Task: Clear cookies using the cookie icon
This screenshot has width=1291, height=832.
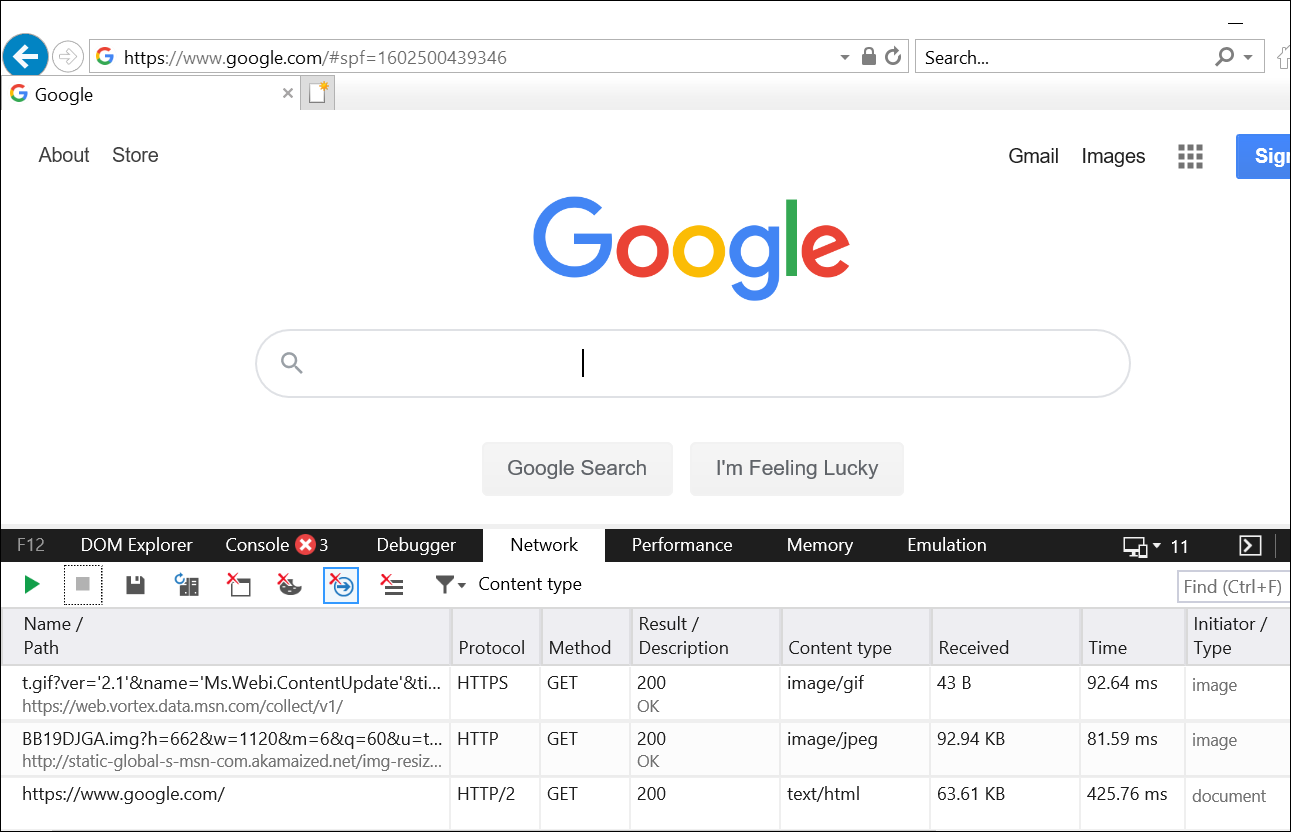Action: [x=290, y=585]
